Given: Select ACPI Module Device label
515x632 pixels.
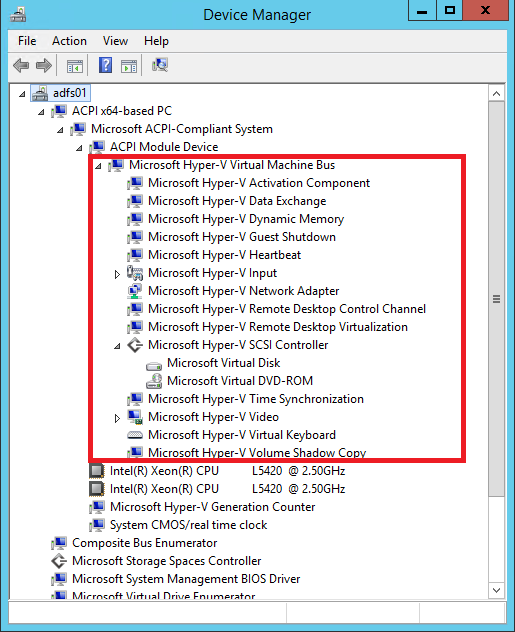Looking at the screenshot, I should click(164, 147).
